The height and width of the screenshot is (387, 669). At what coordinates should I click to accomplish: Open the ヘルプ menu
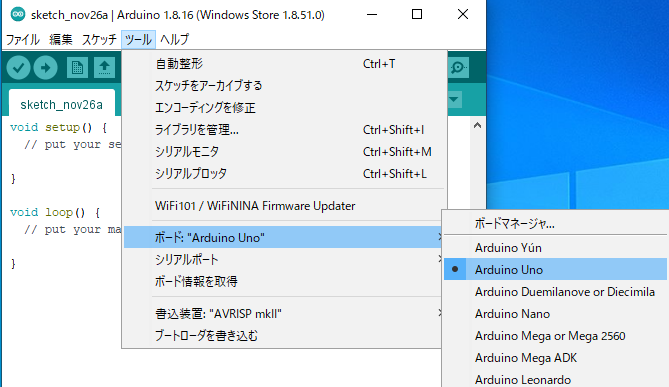[x=175, y=40]
